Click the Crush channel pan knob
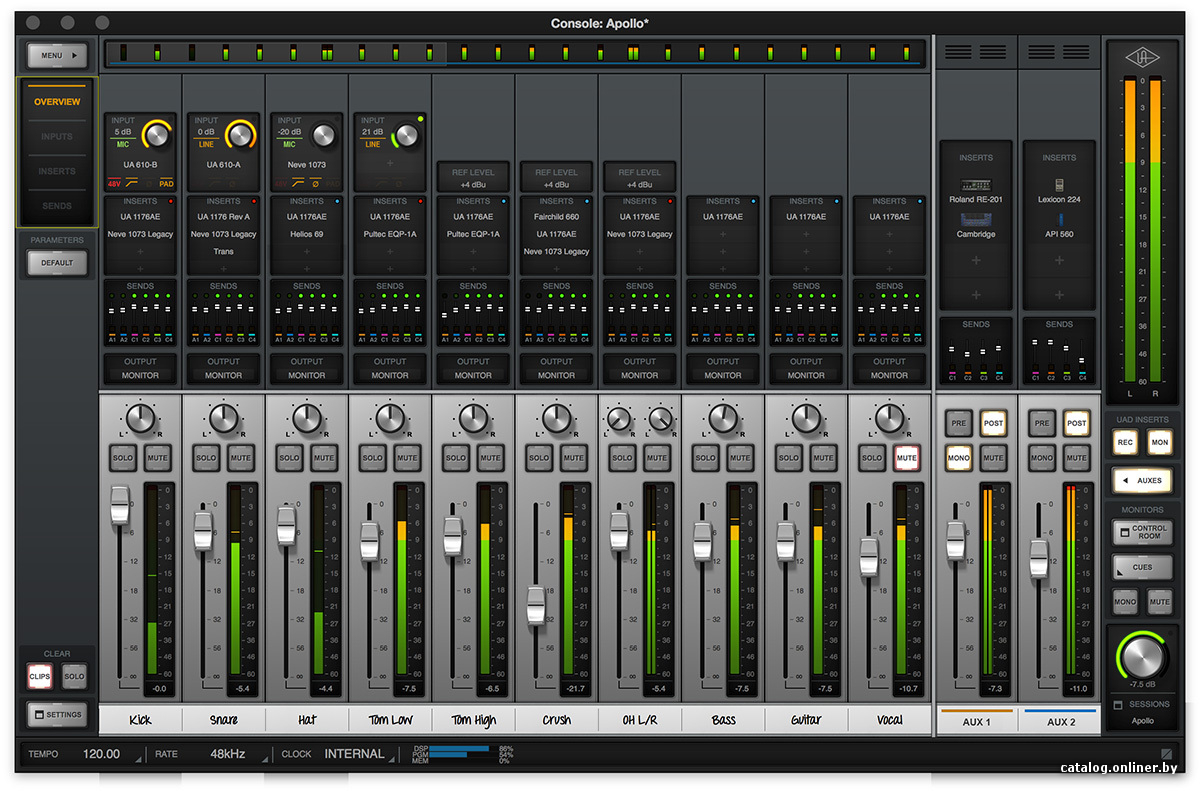The width and height of the screenshot is (1200, 791). coord(557,417)
